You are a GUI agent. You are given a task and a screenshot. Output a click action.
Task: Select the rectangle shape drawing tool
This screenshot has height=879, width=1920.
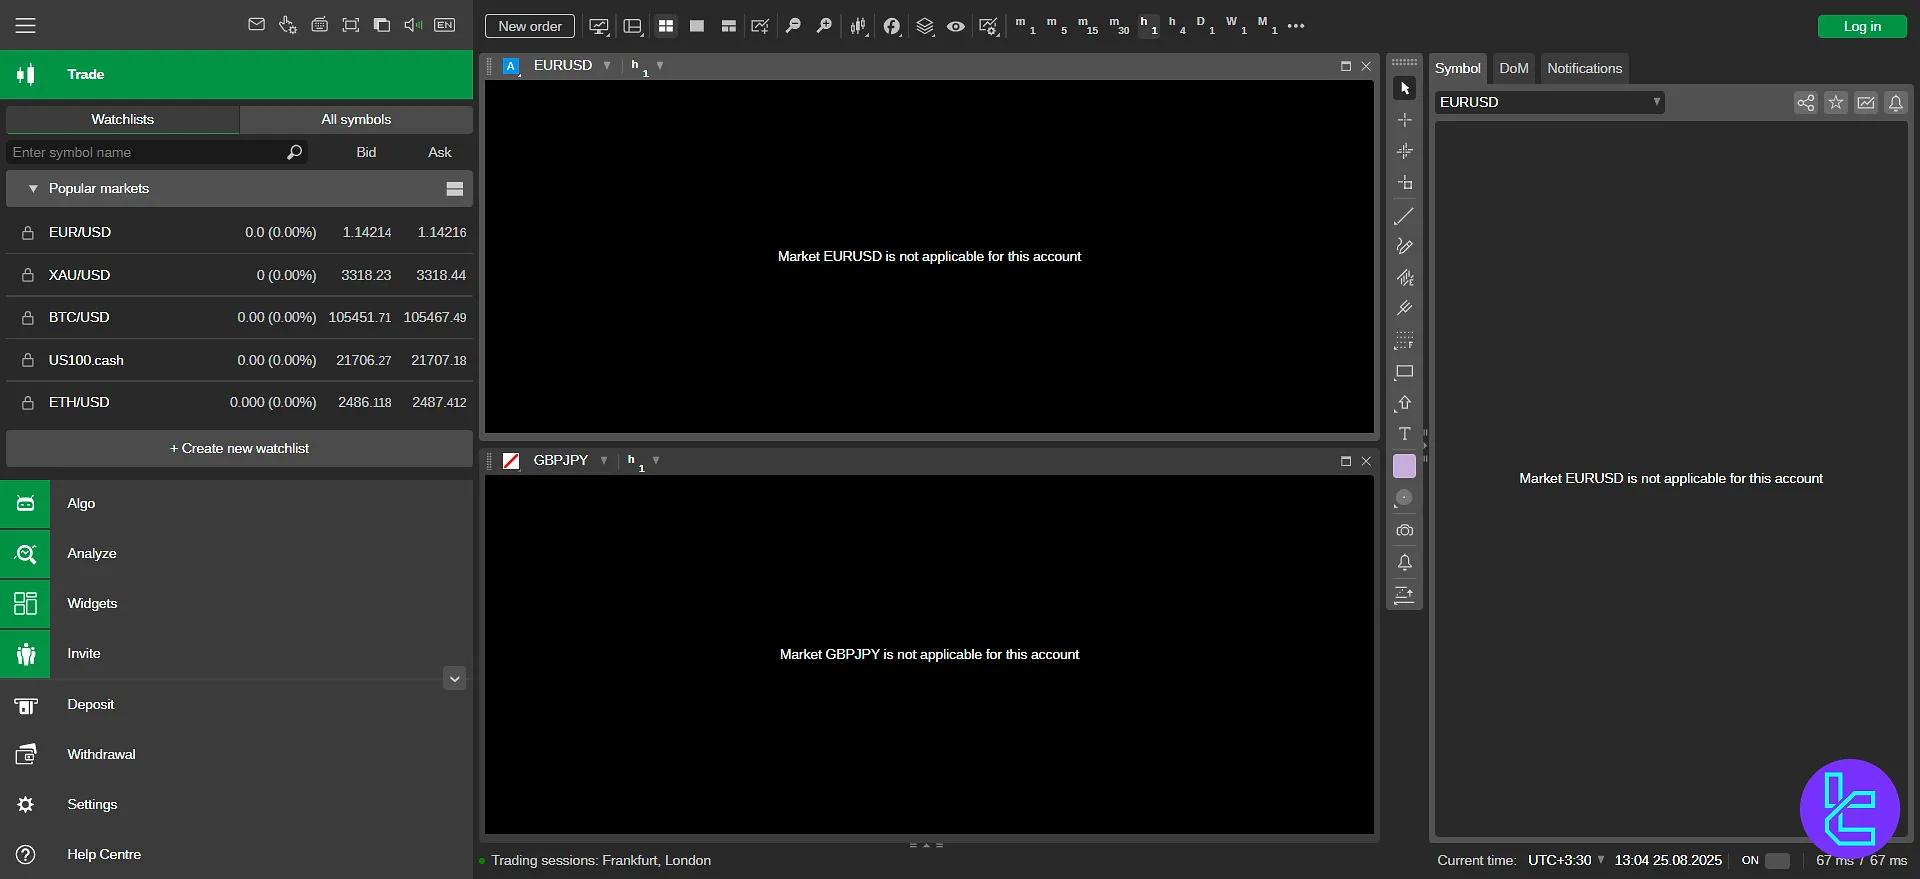coord(1404,372)
